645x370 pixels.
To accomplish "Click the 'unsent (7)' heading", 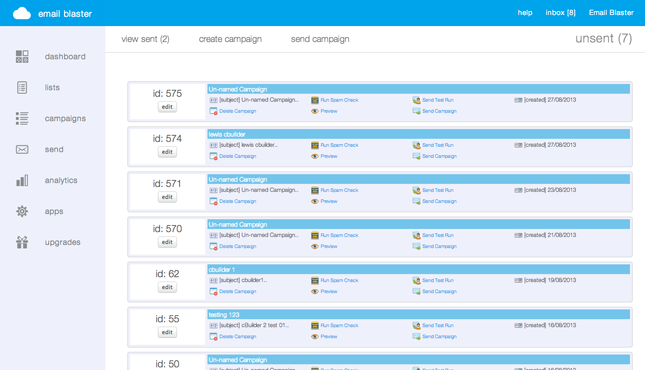I will 603,38.
